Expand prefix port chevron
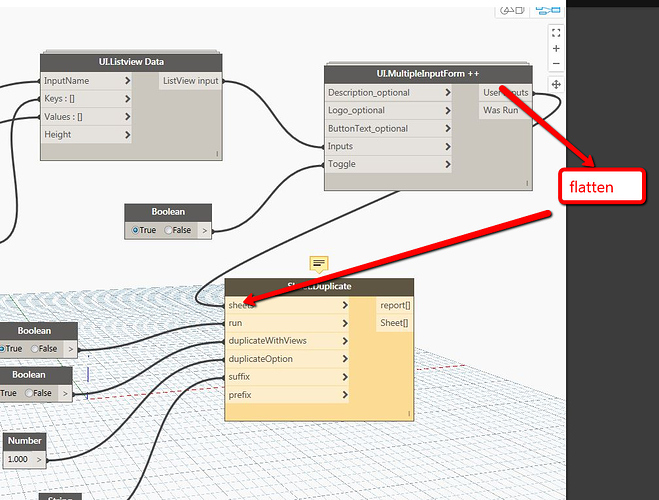This screenshot has height=500, width=659. click(x=345, y=395)
